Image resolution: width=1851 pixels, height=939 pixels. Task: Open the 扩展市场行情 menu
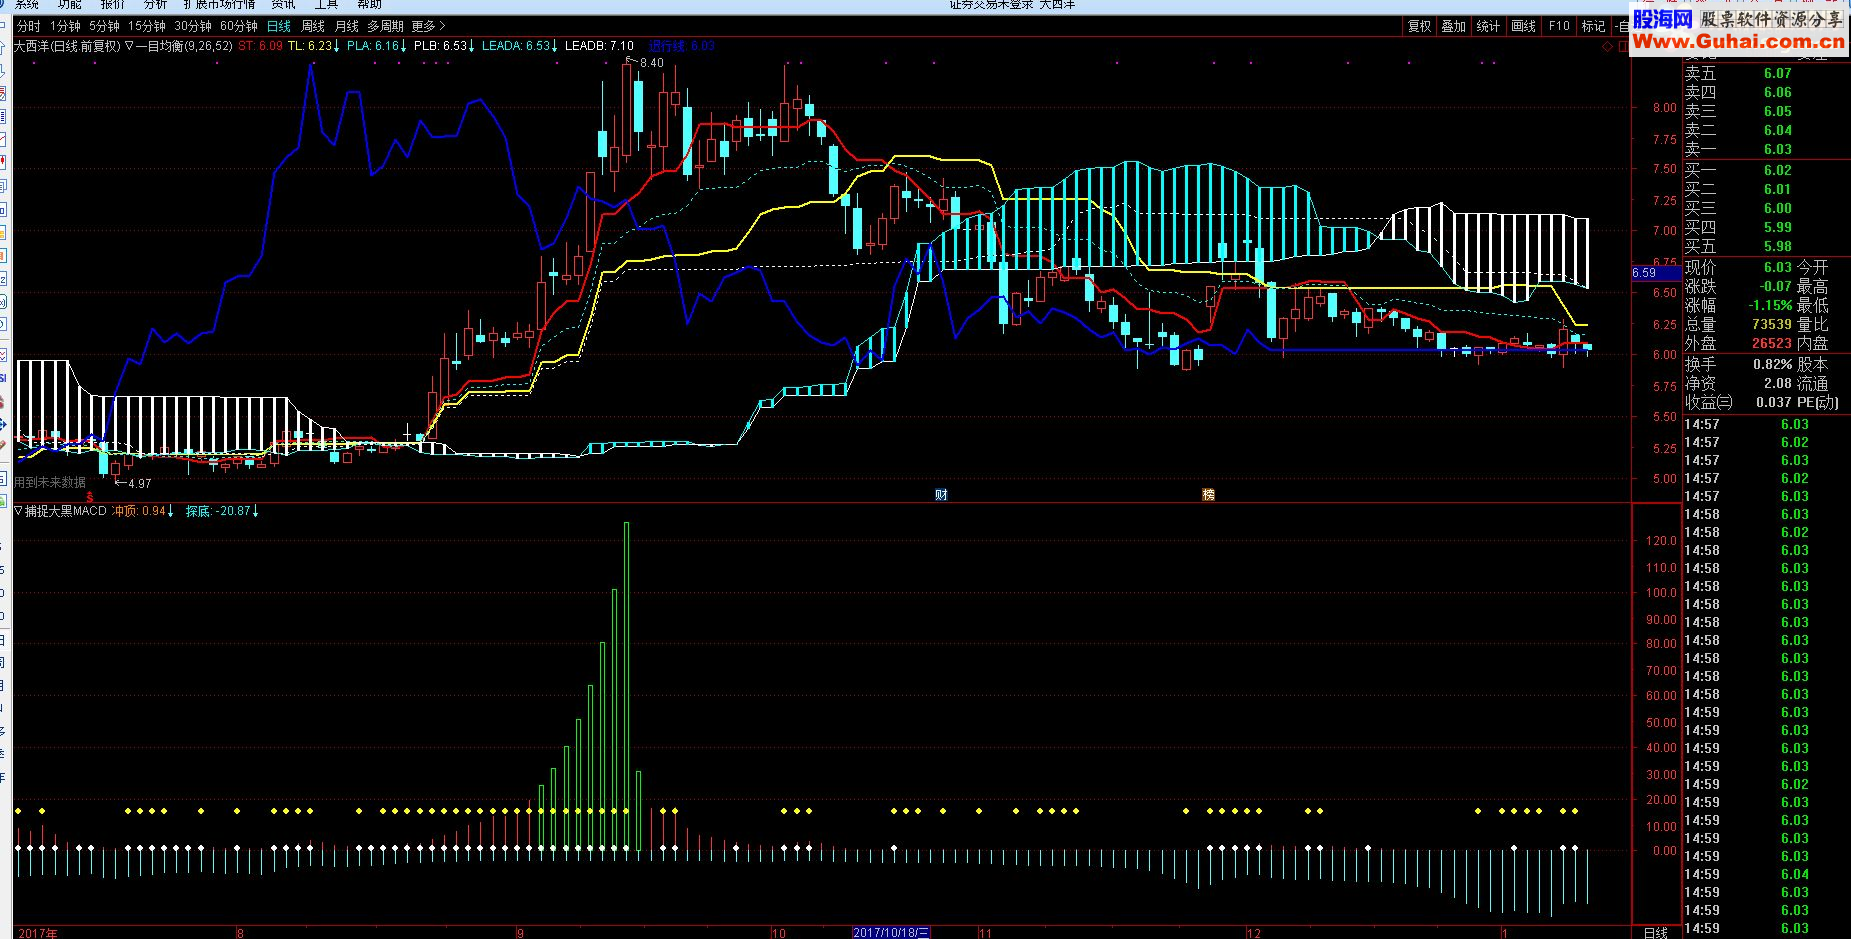(219, 4)
